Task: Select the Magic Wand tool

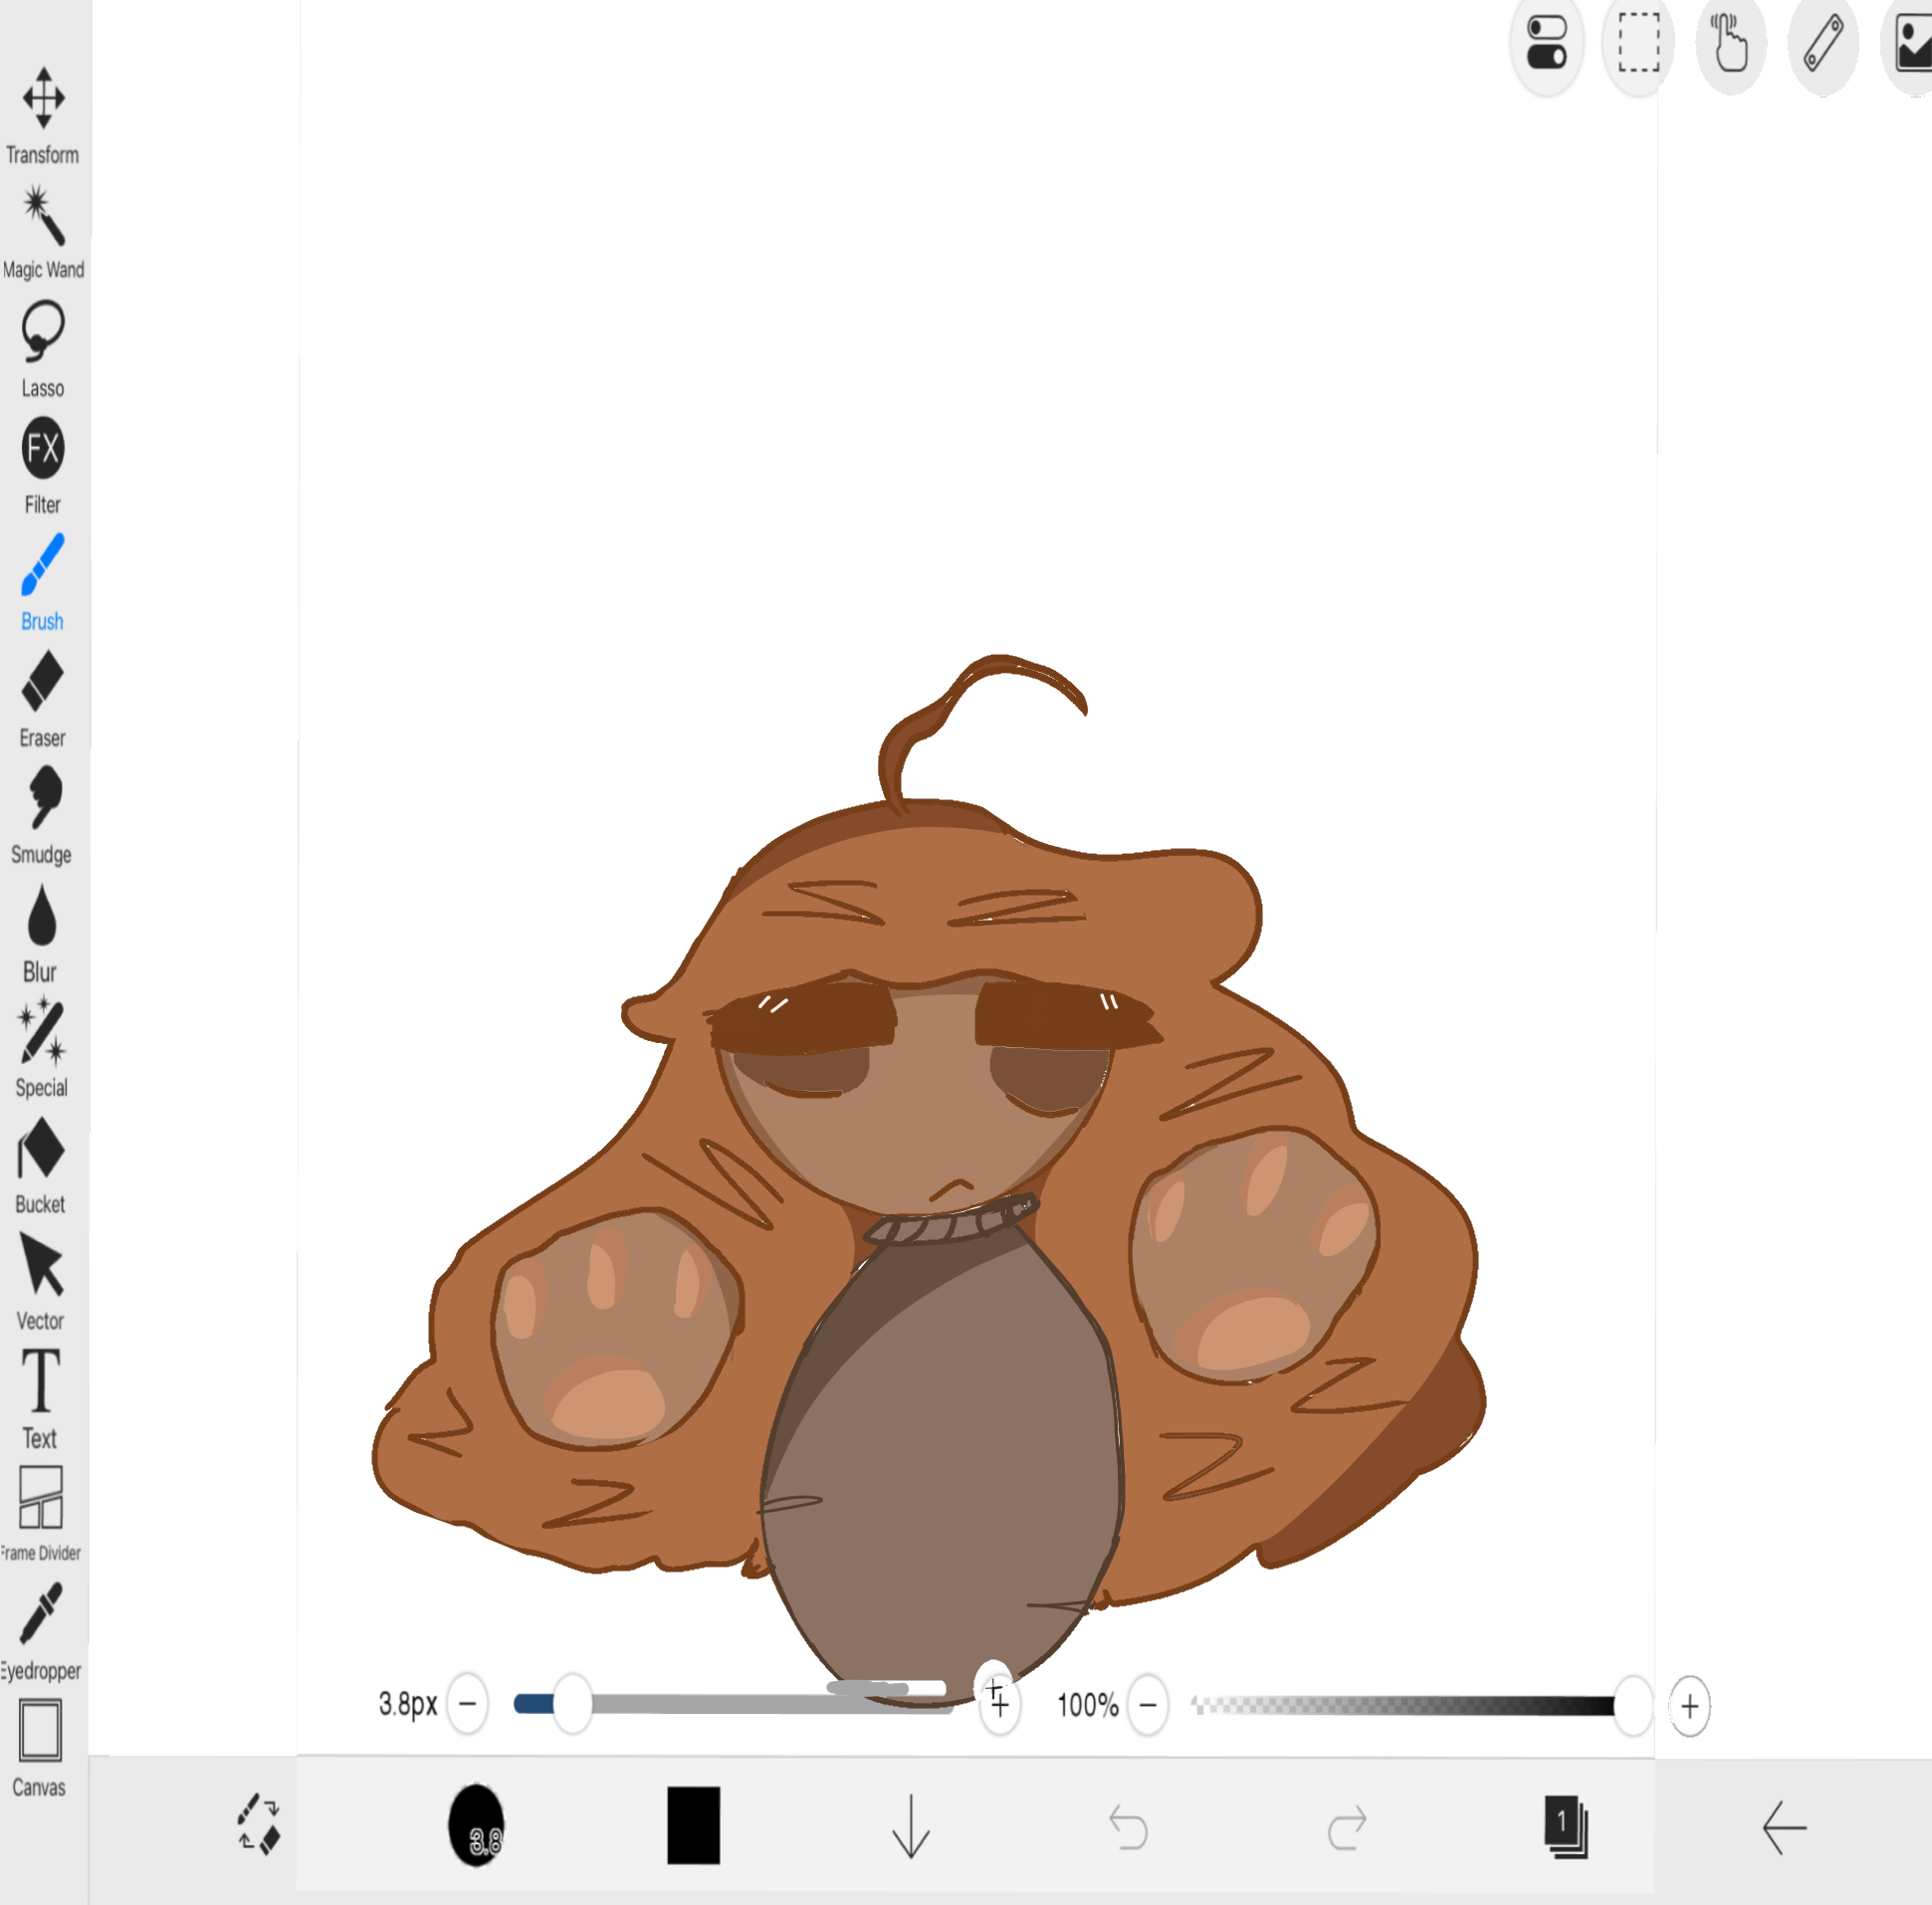Action: click(x=43, y=217)
